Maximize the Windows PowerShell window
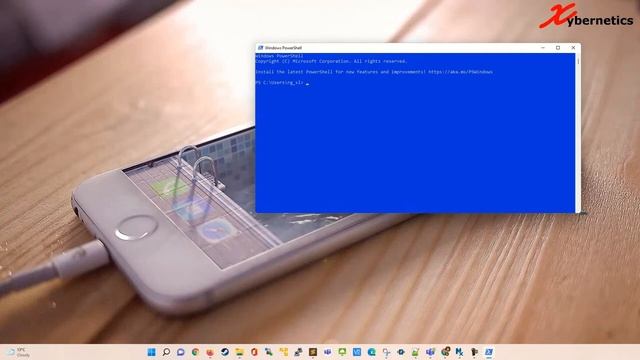 (558, 48)
